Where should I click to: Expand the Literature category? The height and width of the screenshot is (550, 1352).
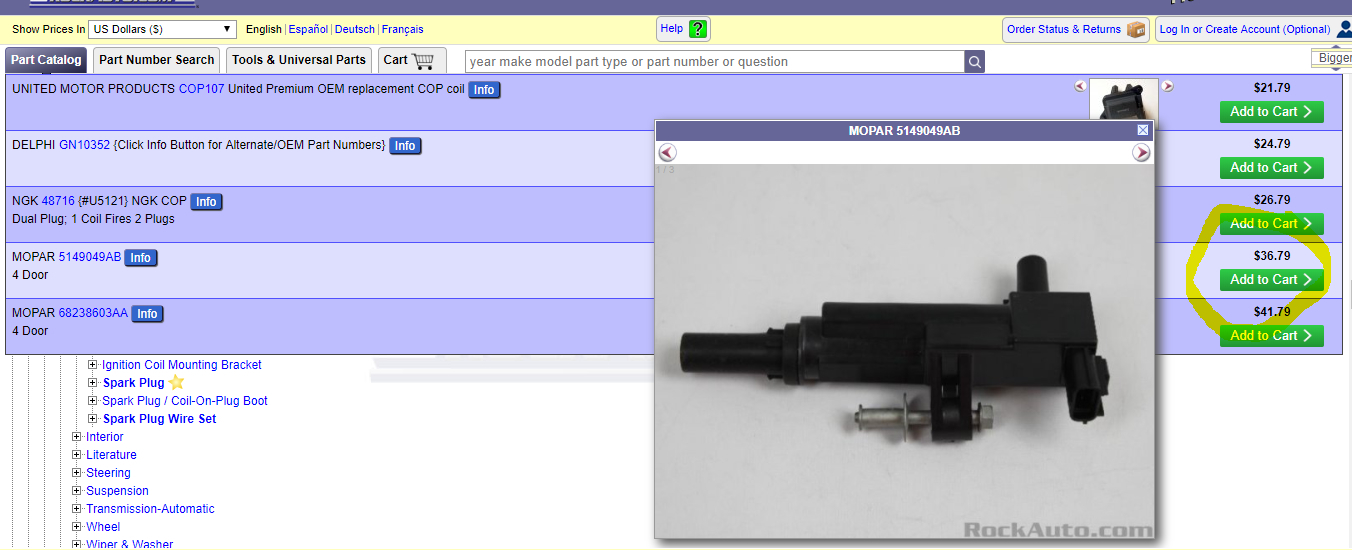(77, 455)
